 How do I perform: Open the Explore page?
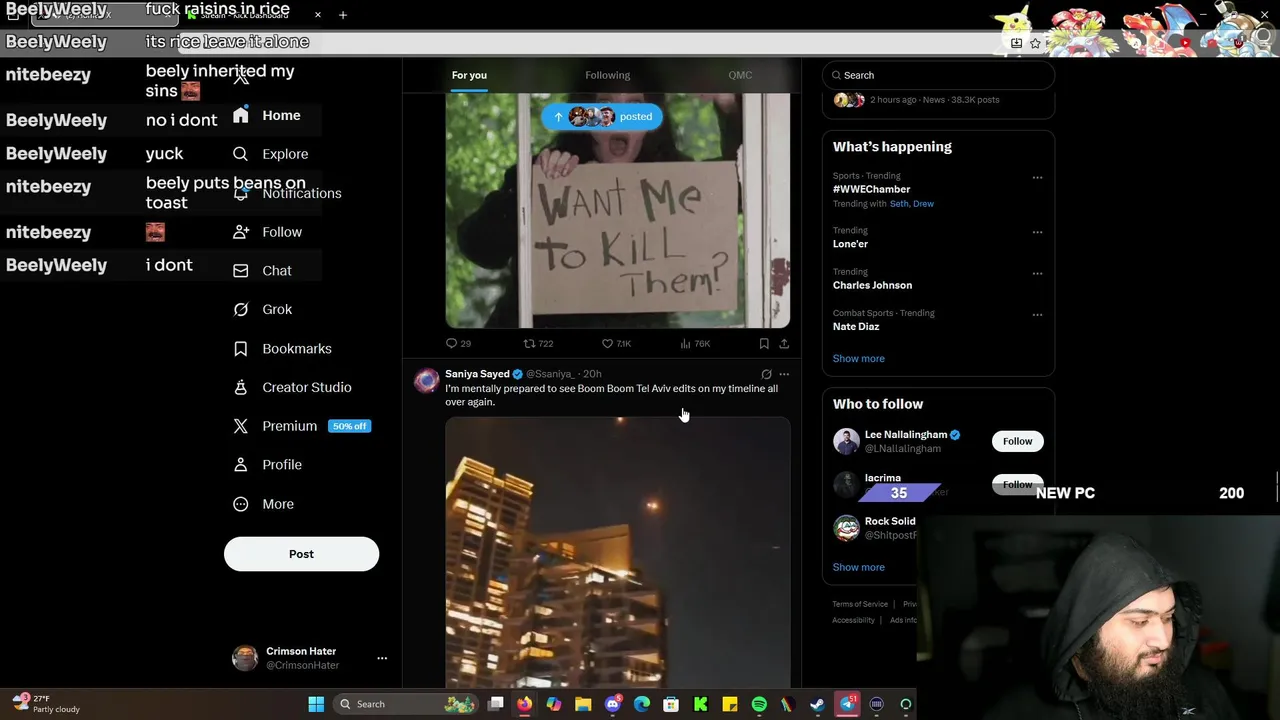[270, 154]
